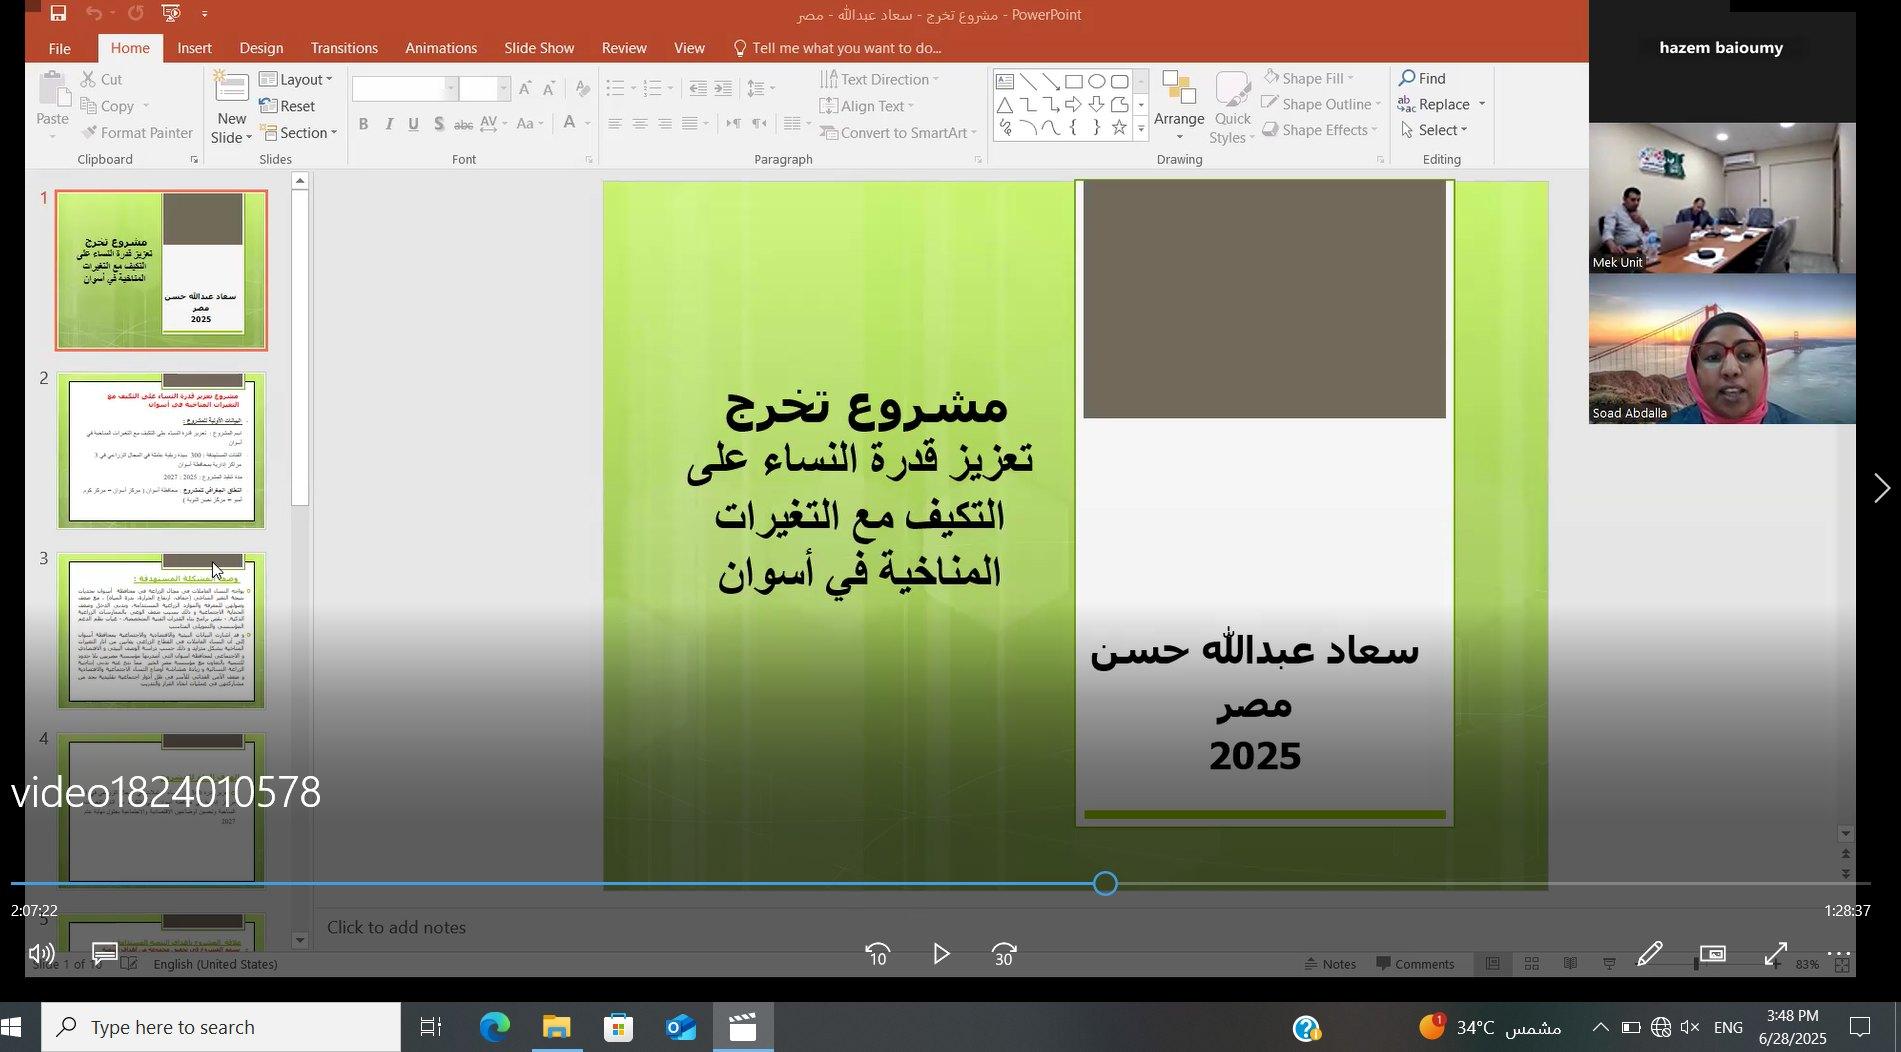Click Tell me what you want to do
This screenshot has width=1901, height=1052.
[x=838, y=48]
